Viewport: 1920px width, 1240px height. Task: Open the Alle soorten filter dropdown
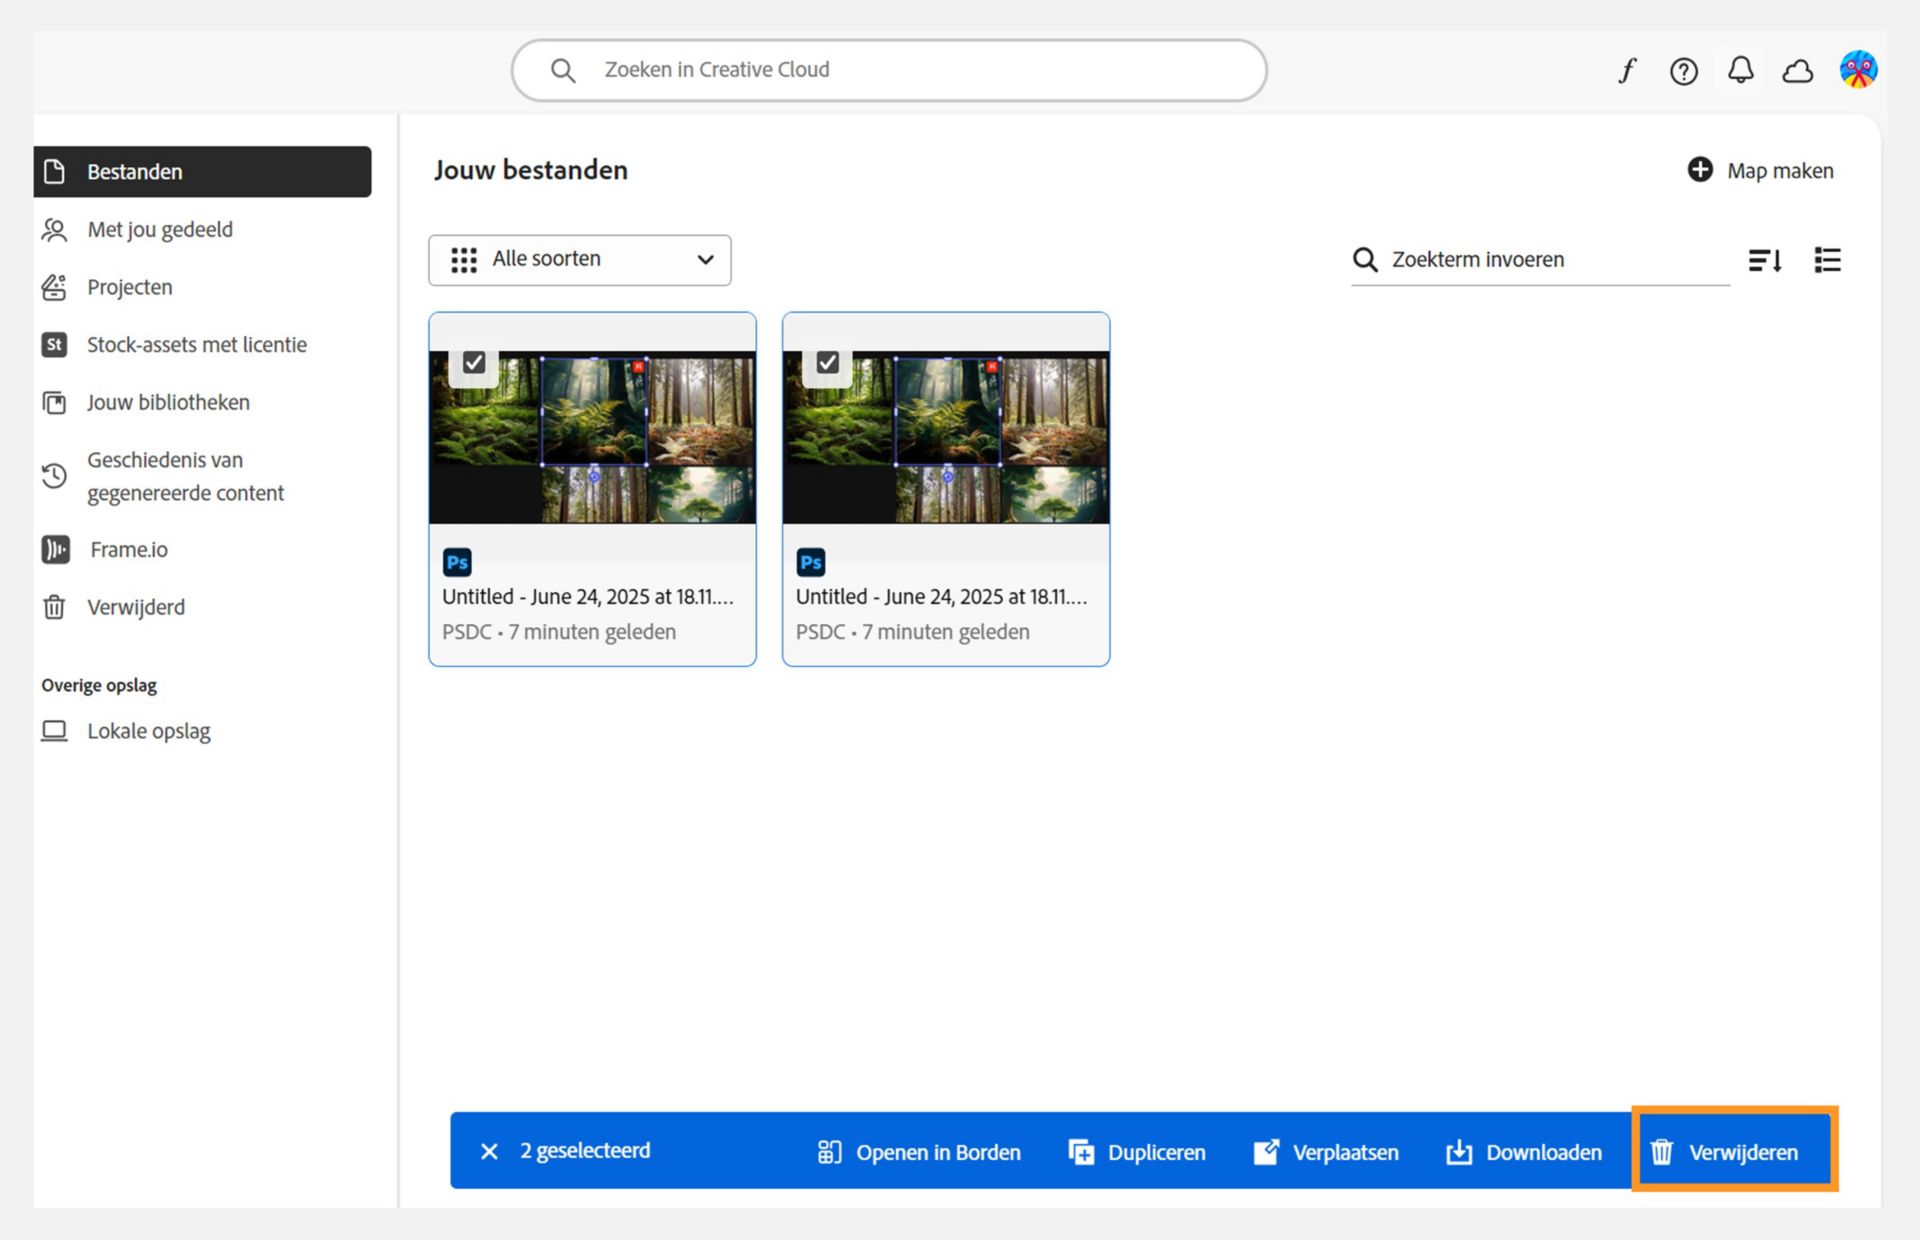click(580, 260)
